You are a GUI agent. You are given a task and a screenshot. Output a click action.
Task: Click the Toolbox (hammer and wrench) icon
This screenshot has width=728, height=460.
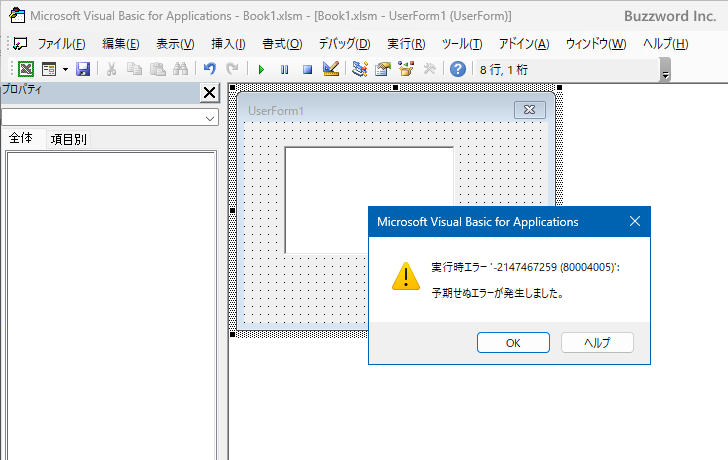click(429, 70)
